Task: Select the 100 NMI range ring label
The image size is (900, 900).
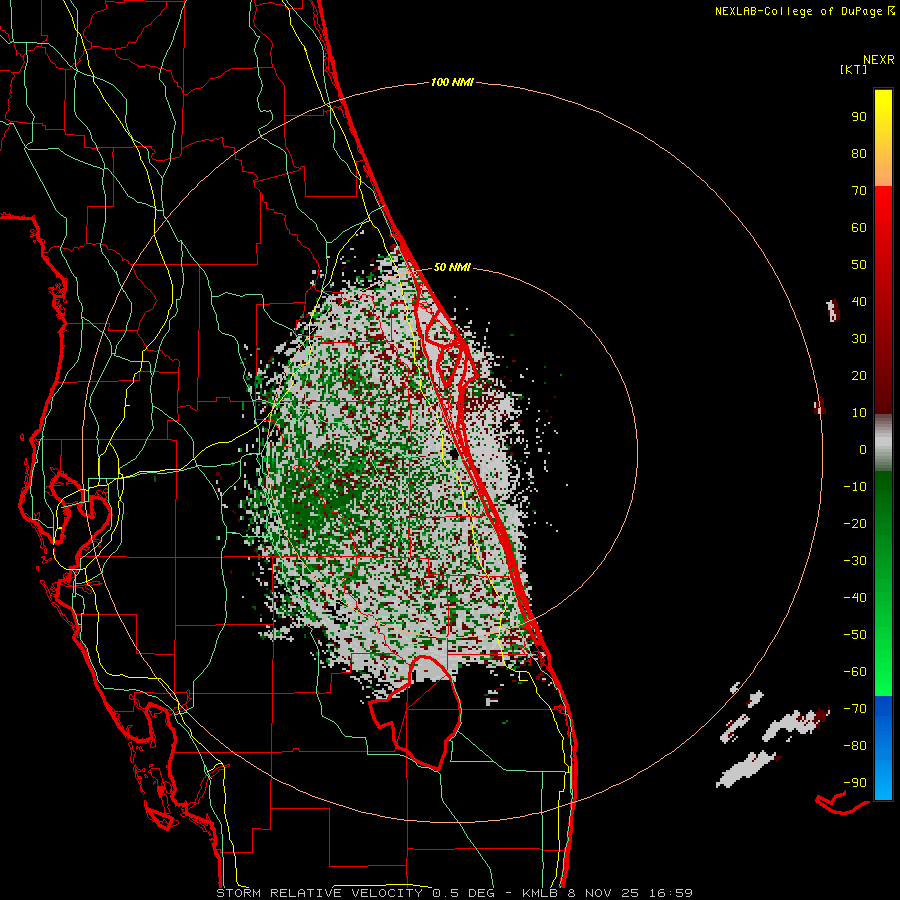Action: [452, 82]
